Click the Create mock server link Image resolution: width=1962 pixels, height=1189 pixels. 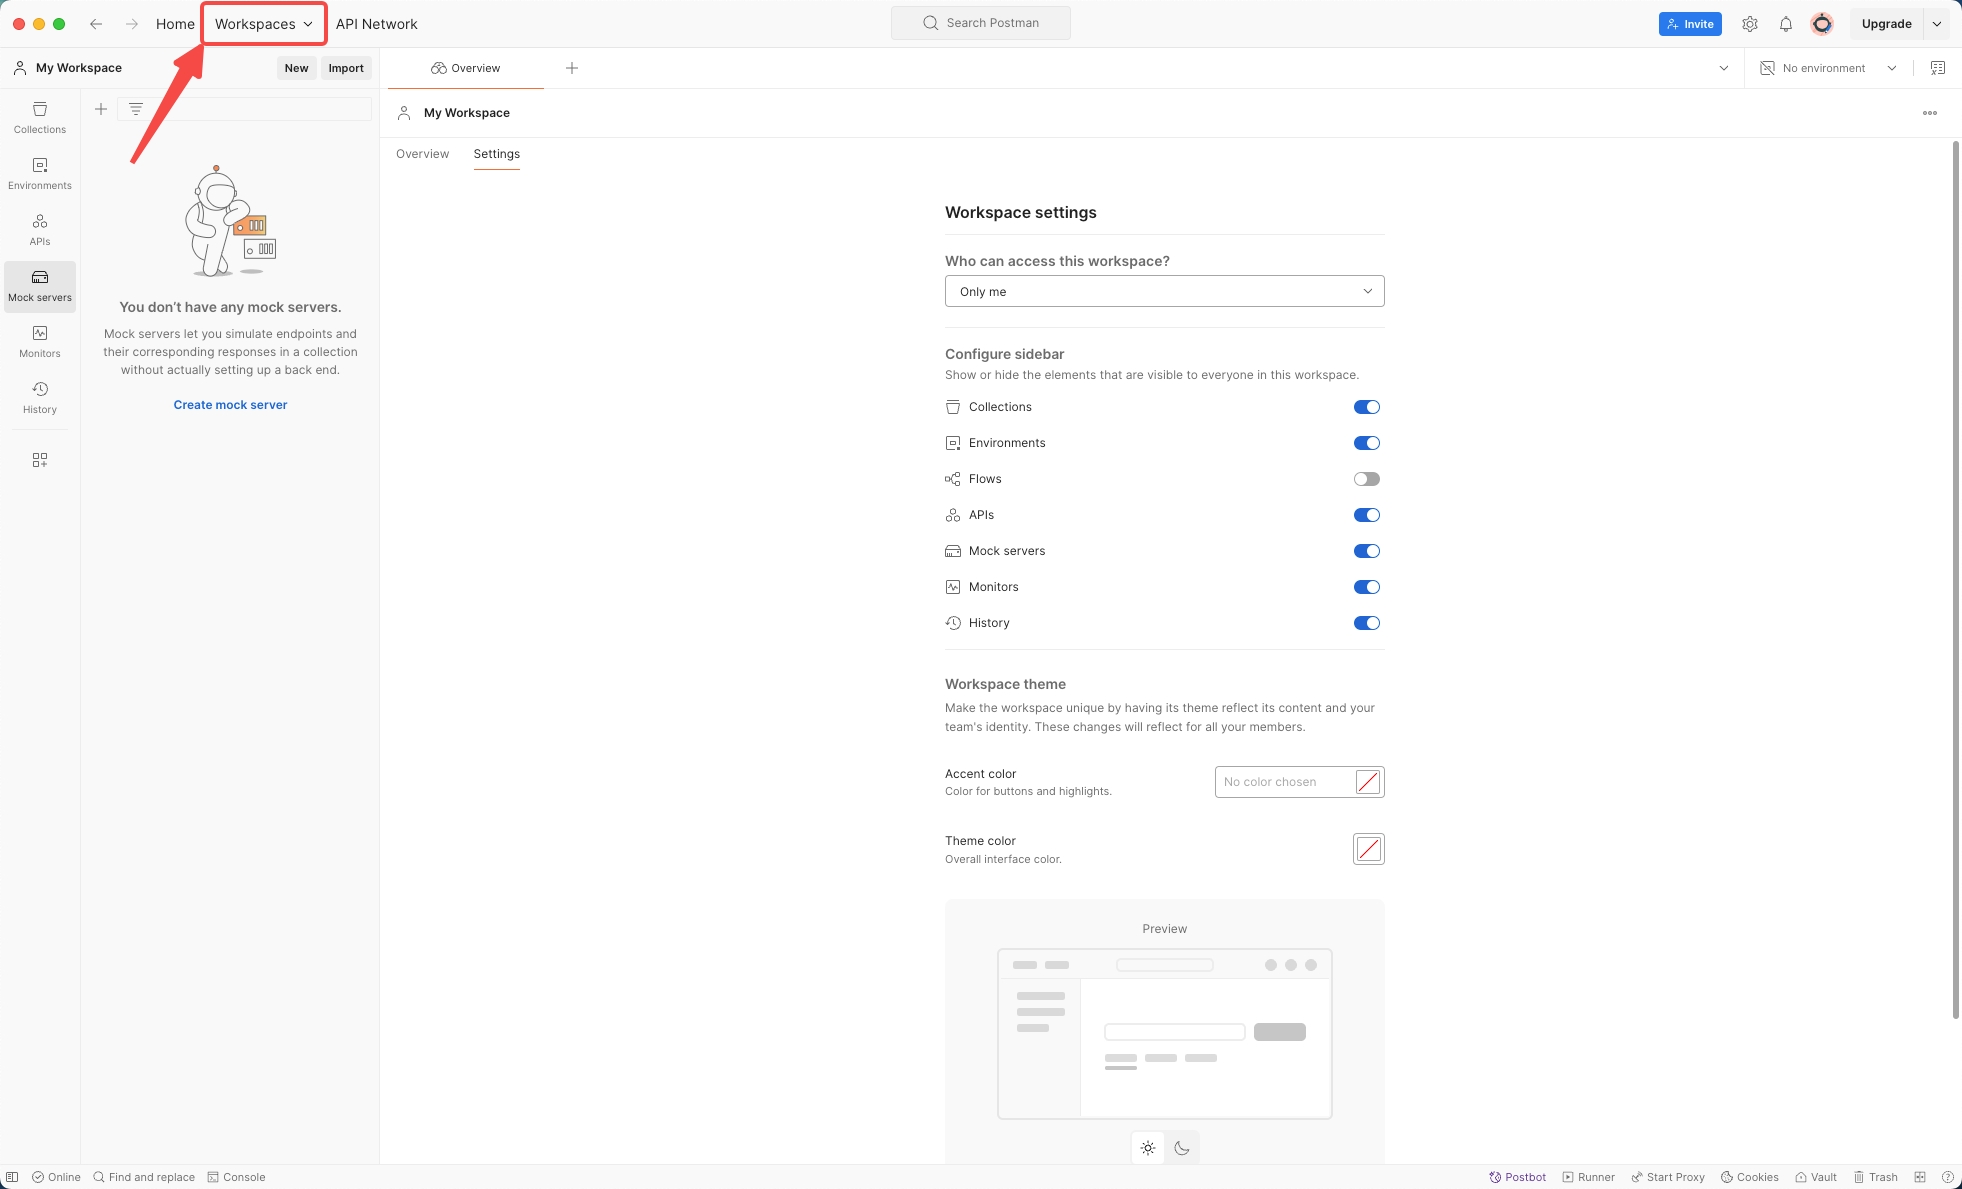click(x=231, y=405)
